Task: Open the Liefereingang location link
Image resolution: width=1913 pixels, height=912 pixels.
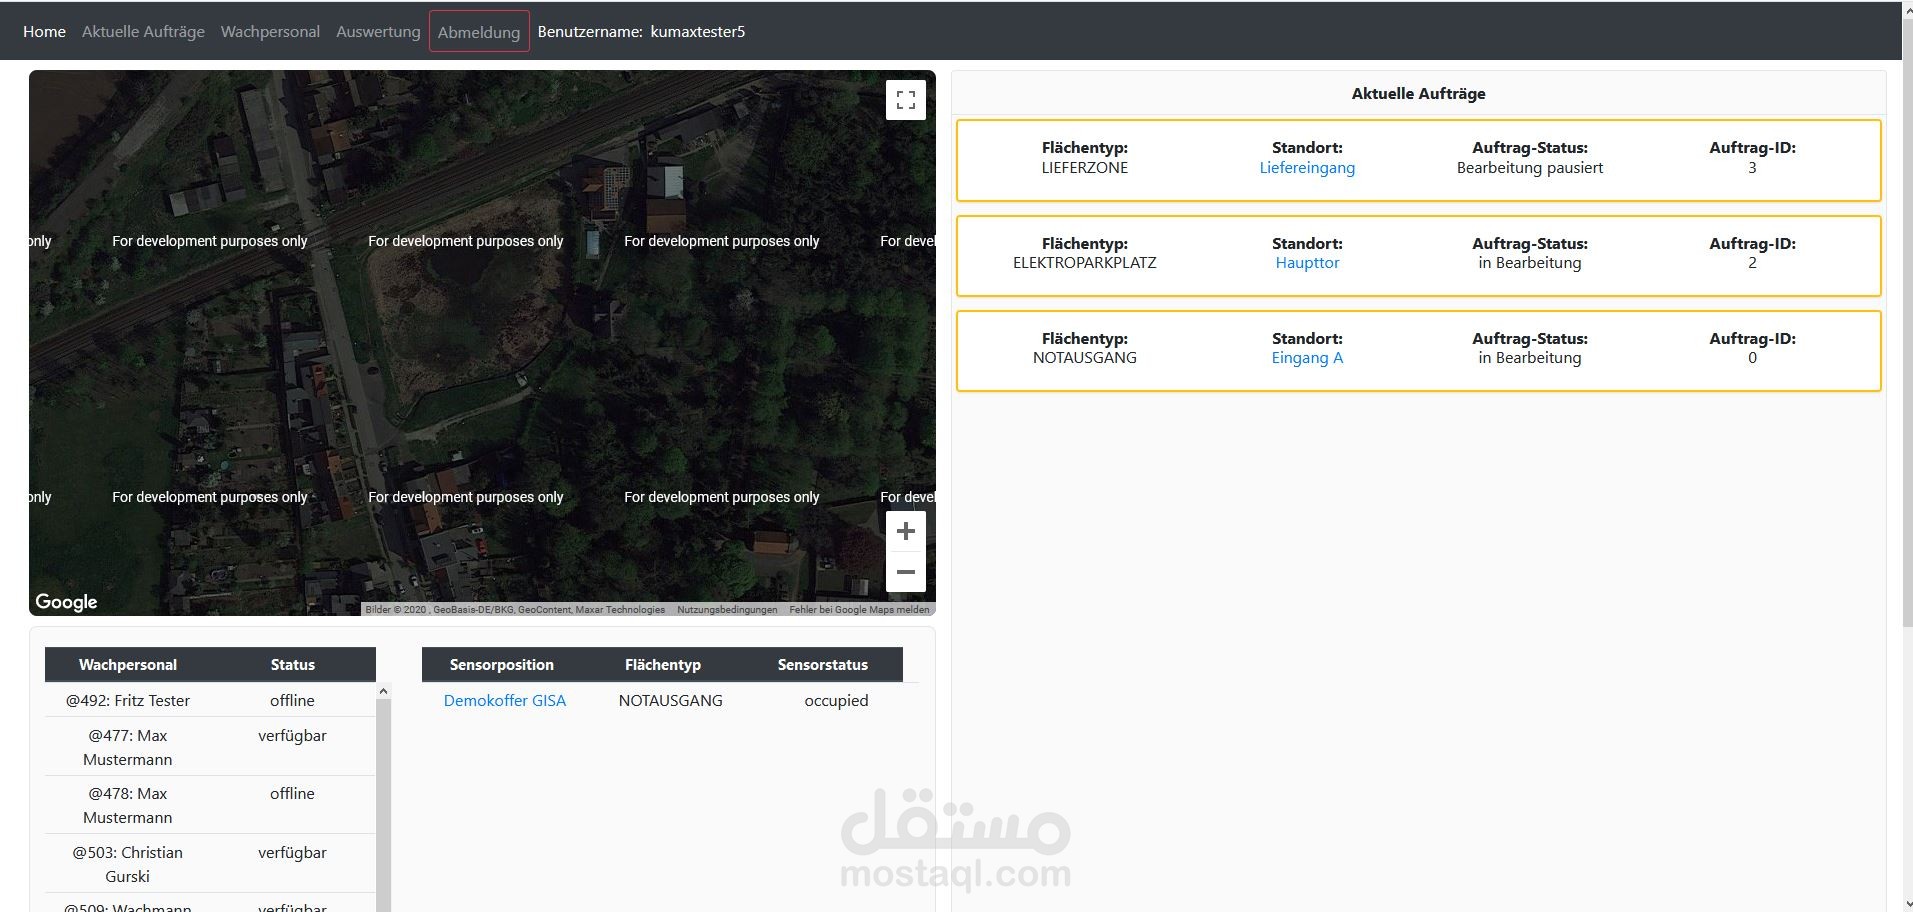Action: [1307, 168]
